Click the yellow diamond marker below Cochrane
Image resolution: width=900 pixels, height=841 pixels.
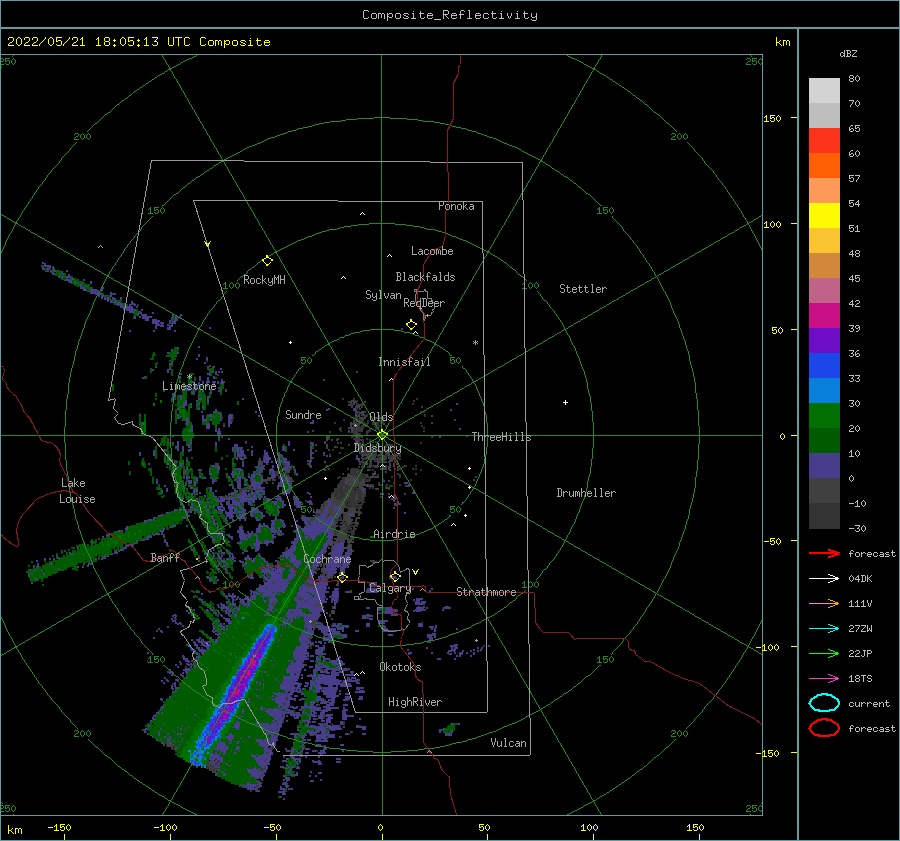point(342,577)
